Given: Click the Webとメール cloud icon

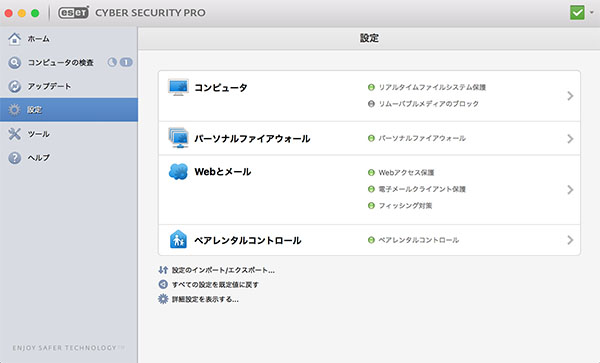Looking at the screenshot, I should (178, 172).
